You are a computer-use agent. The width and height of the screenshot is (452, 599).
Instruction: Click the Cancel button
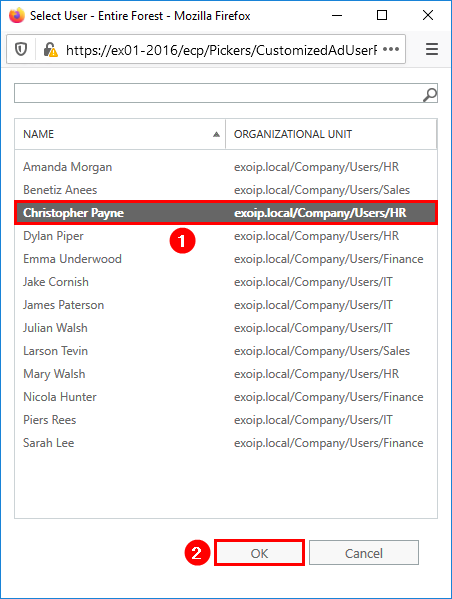coord(364,553)
